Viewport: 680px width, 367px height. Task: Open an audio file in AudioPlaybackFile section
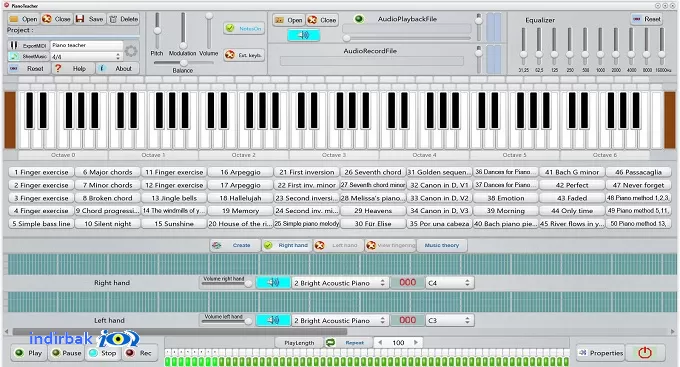[x=288, y=20]
